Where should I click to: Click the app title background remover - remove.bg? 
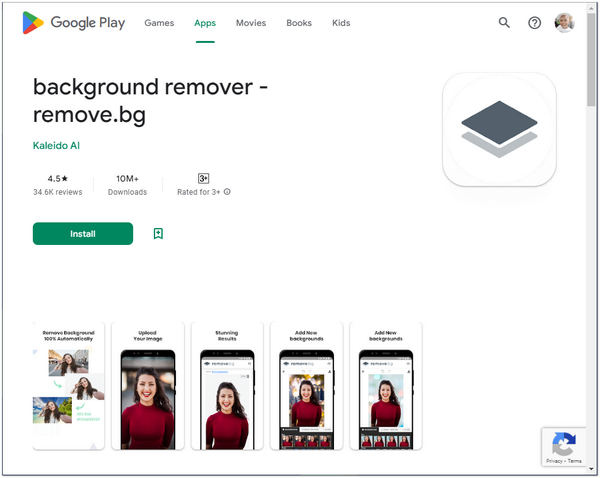click(x=150, y=100)
